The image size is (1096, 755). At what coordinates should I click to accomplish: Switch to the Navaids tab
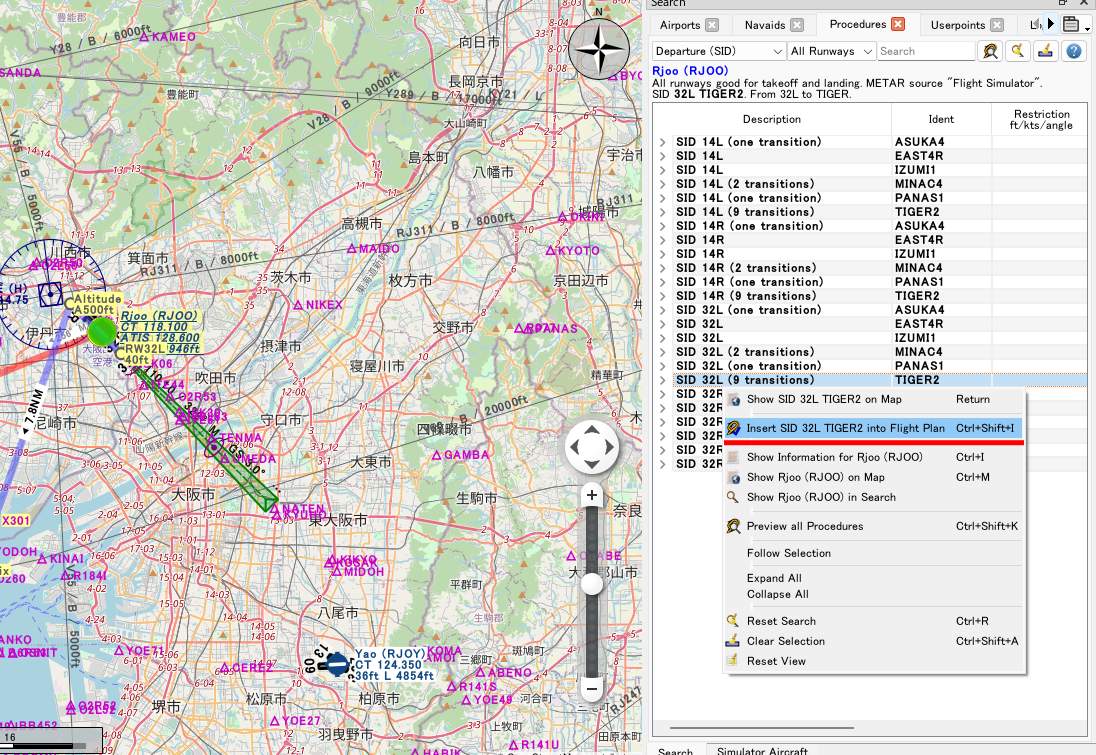coord(765,25)
